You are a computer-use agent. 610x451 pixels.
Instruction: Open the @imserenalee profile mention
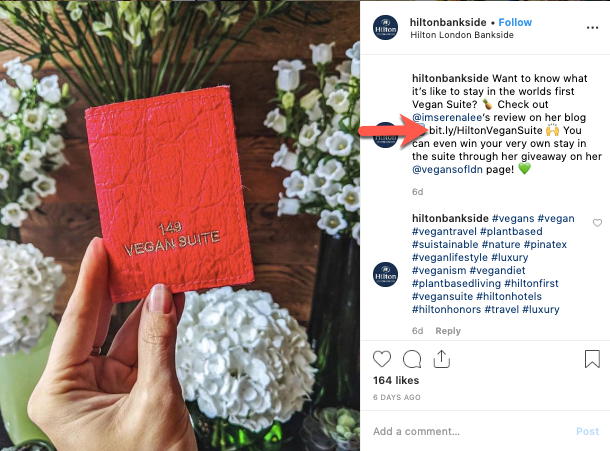[x=447, y=117]
